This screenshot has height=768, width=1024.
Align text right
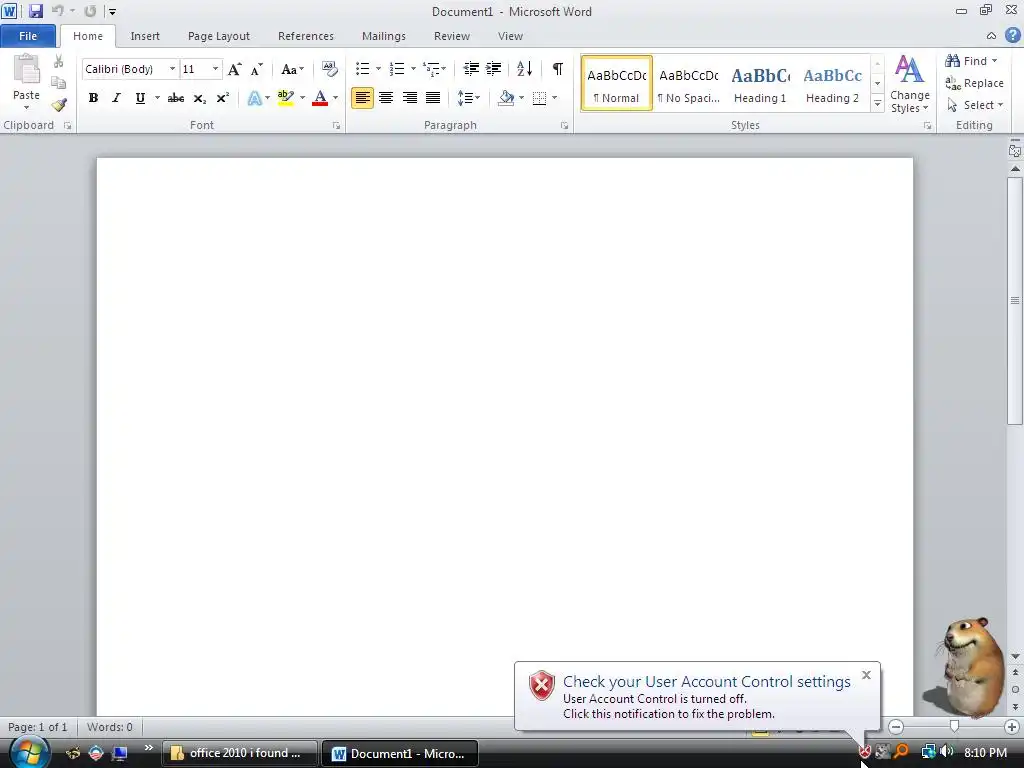[x=409, y=98]
